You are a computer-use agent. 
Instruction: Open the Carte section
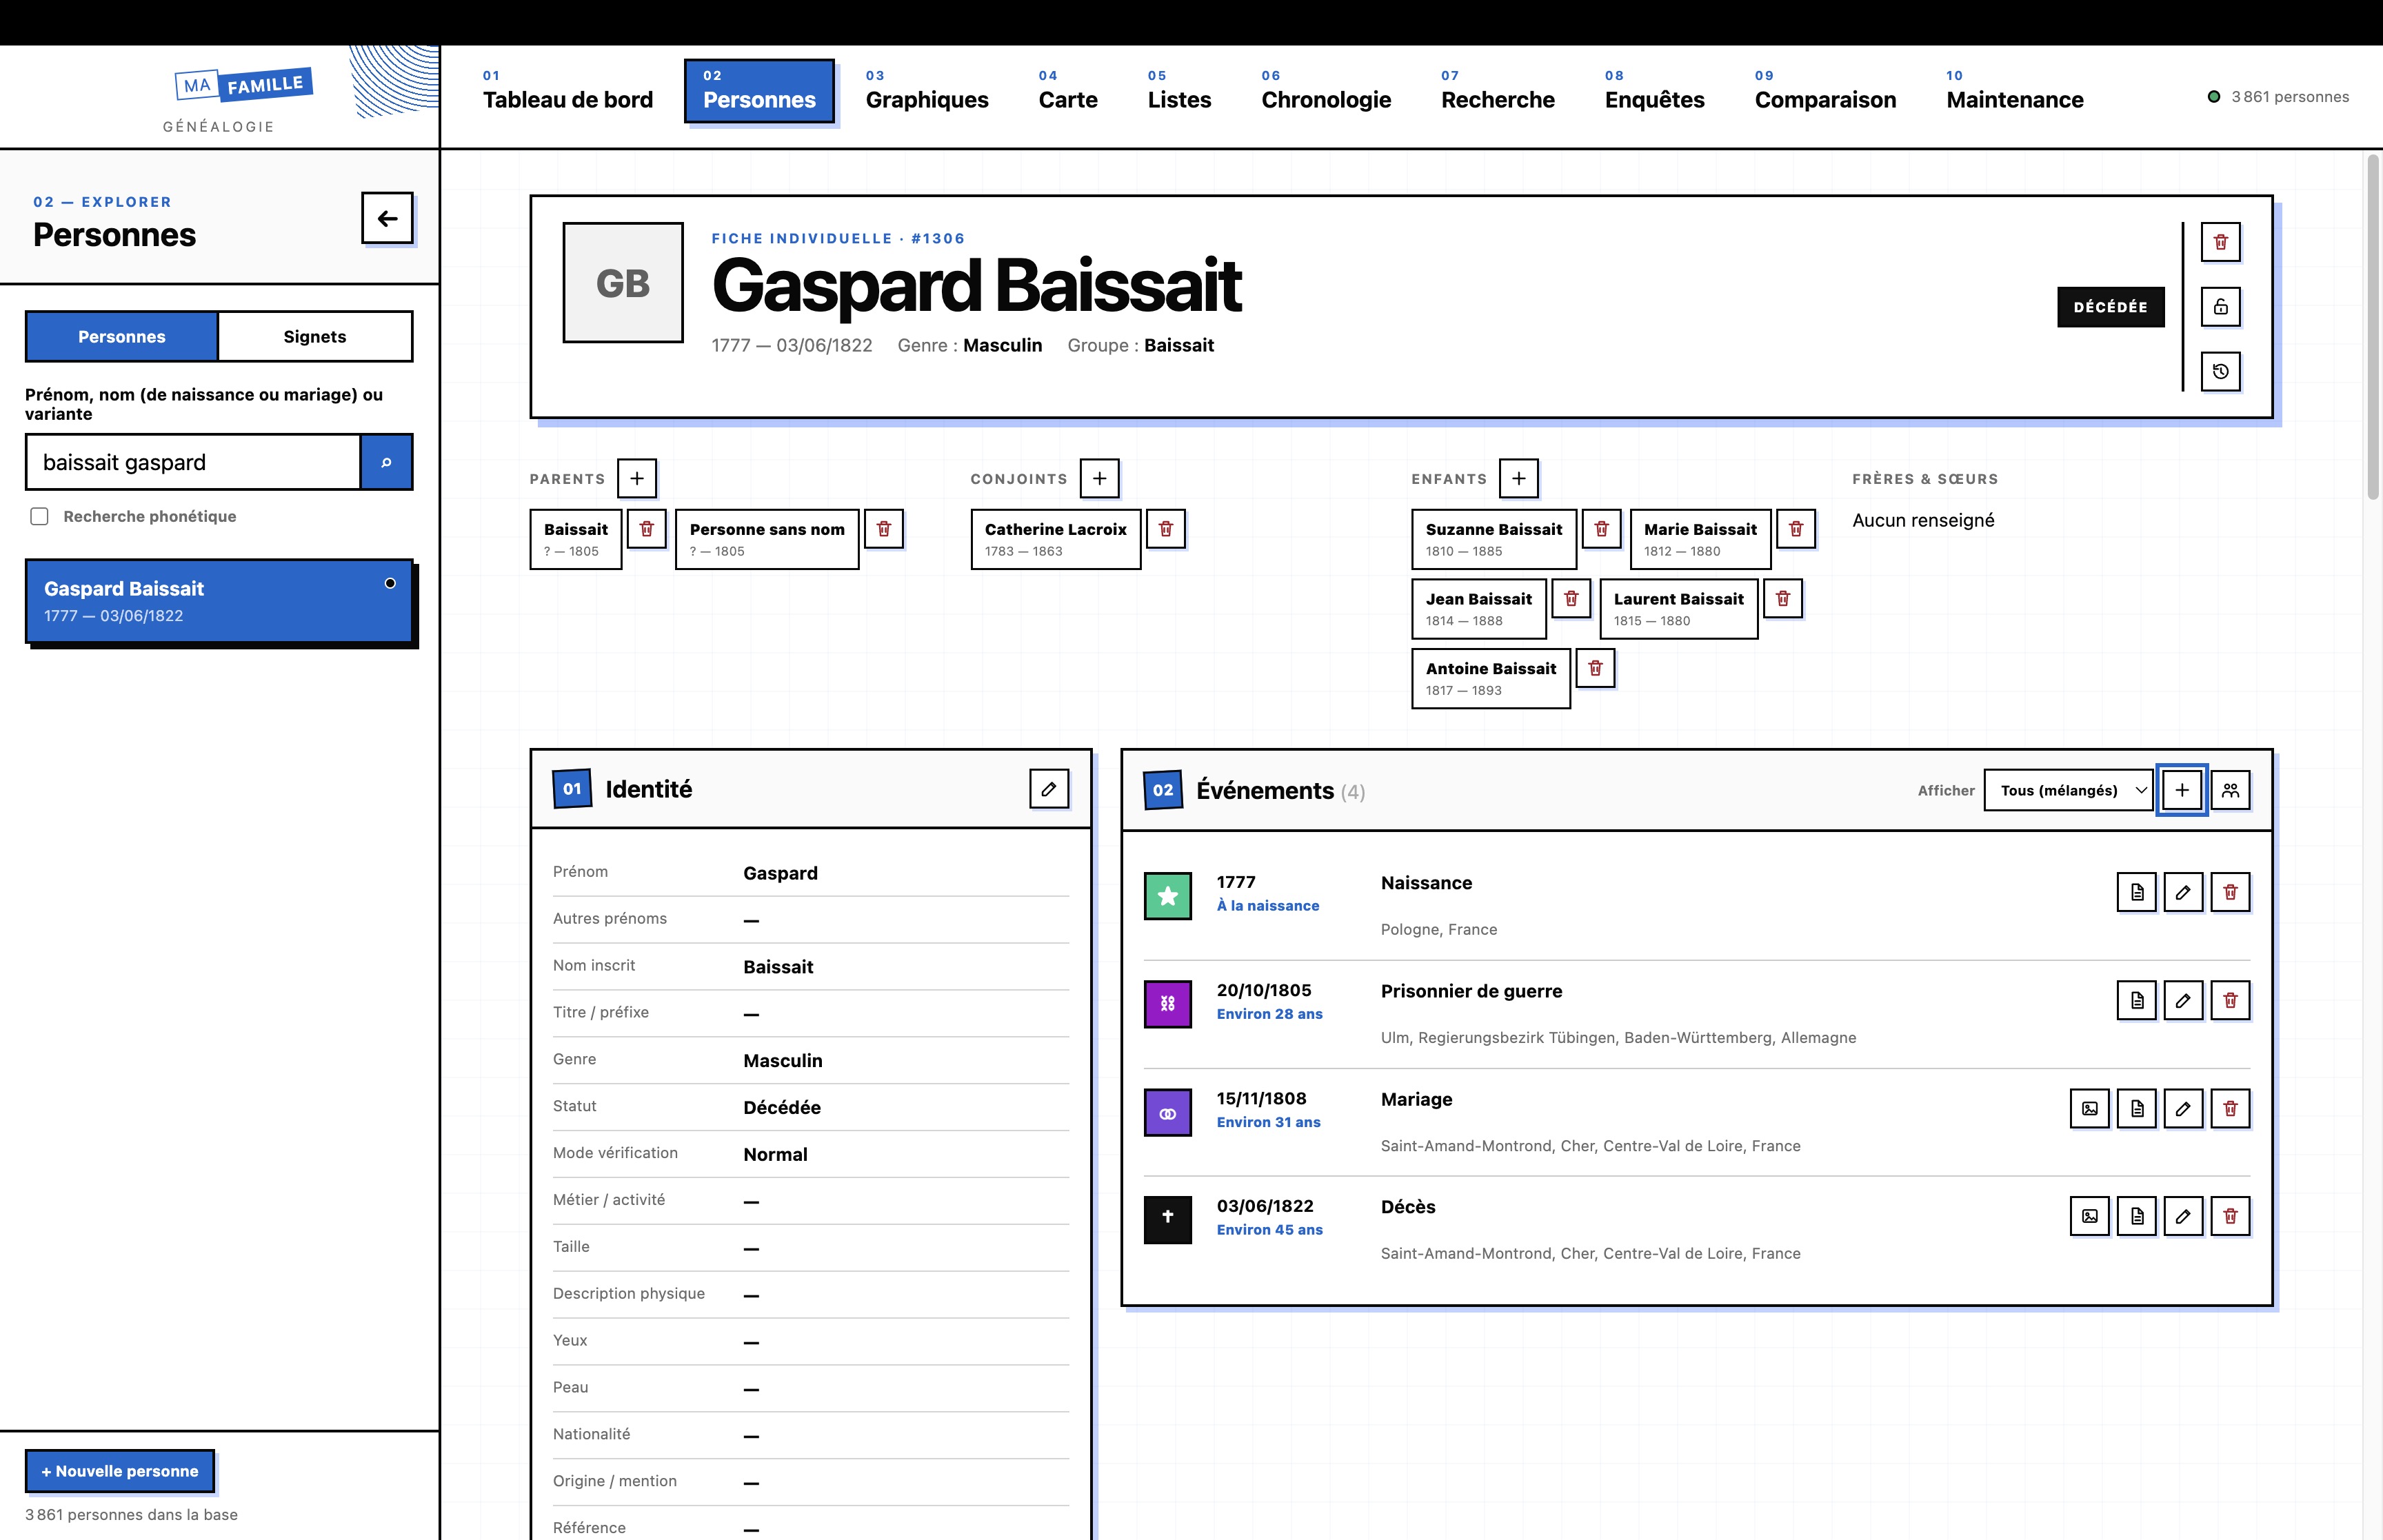tap(1068, 91)
